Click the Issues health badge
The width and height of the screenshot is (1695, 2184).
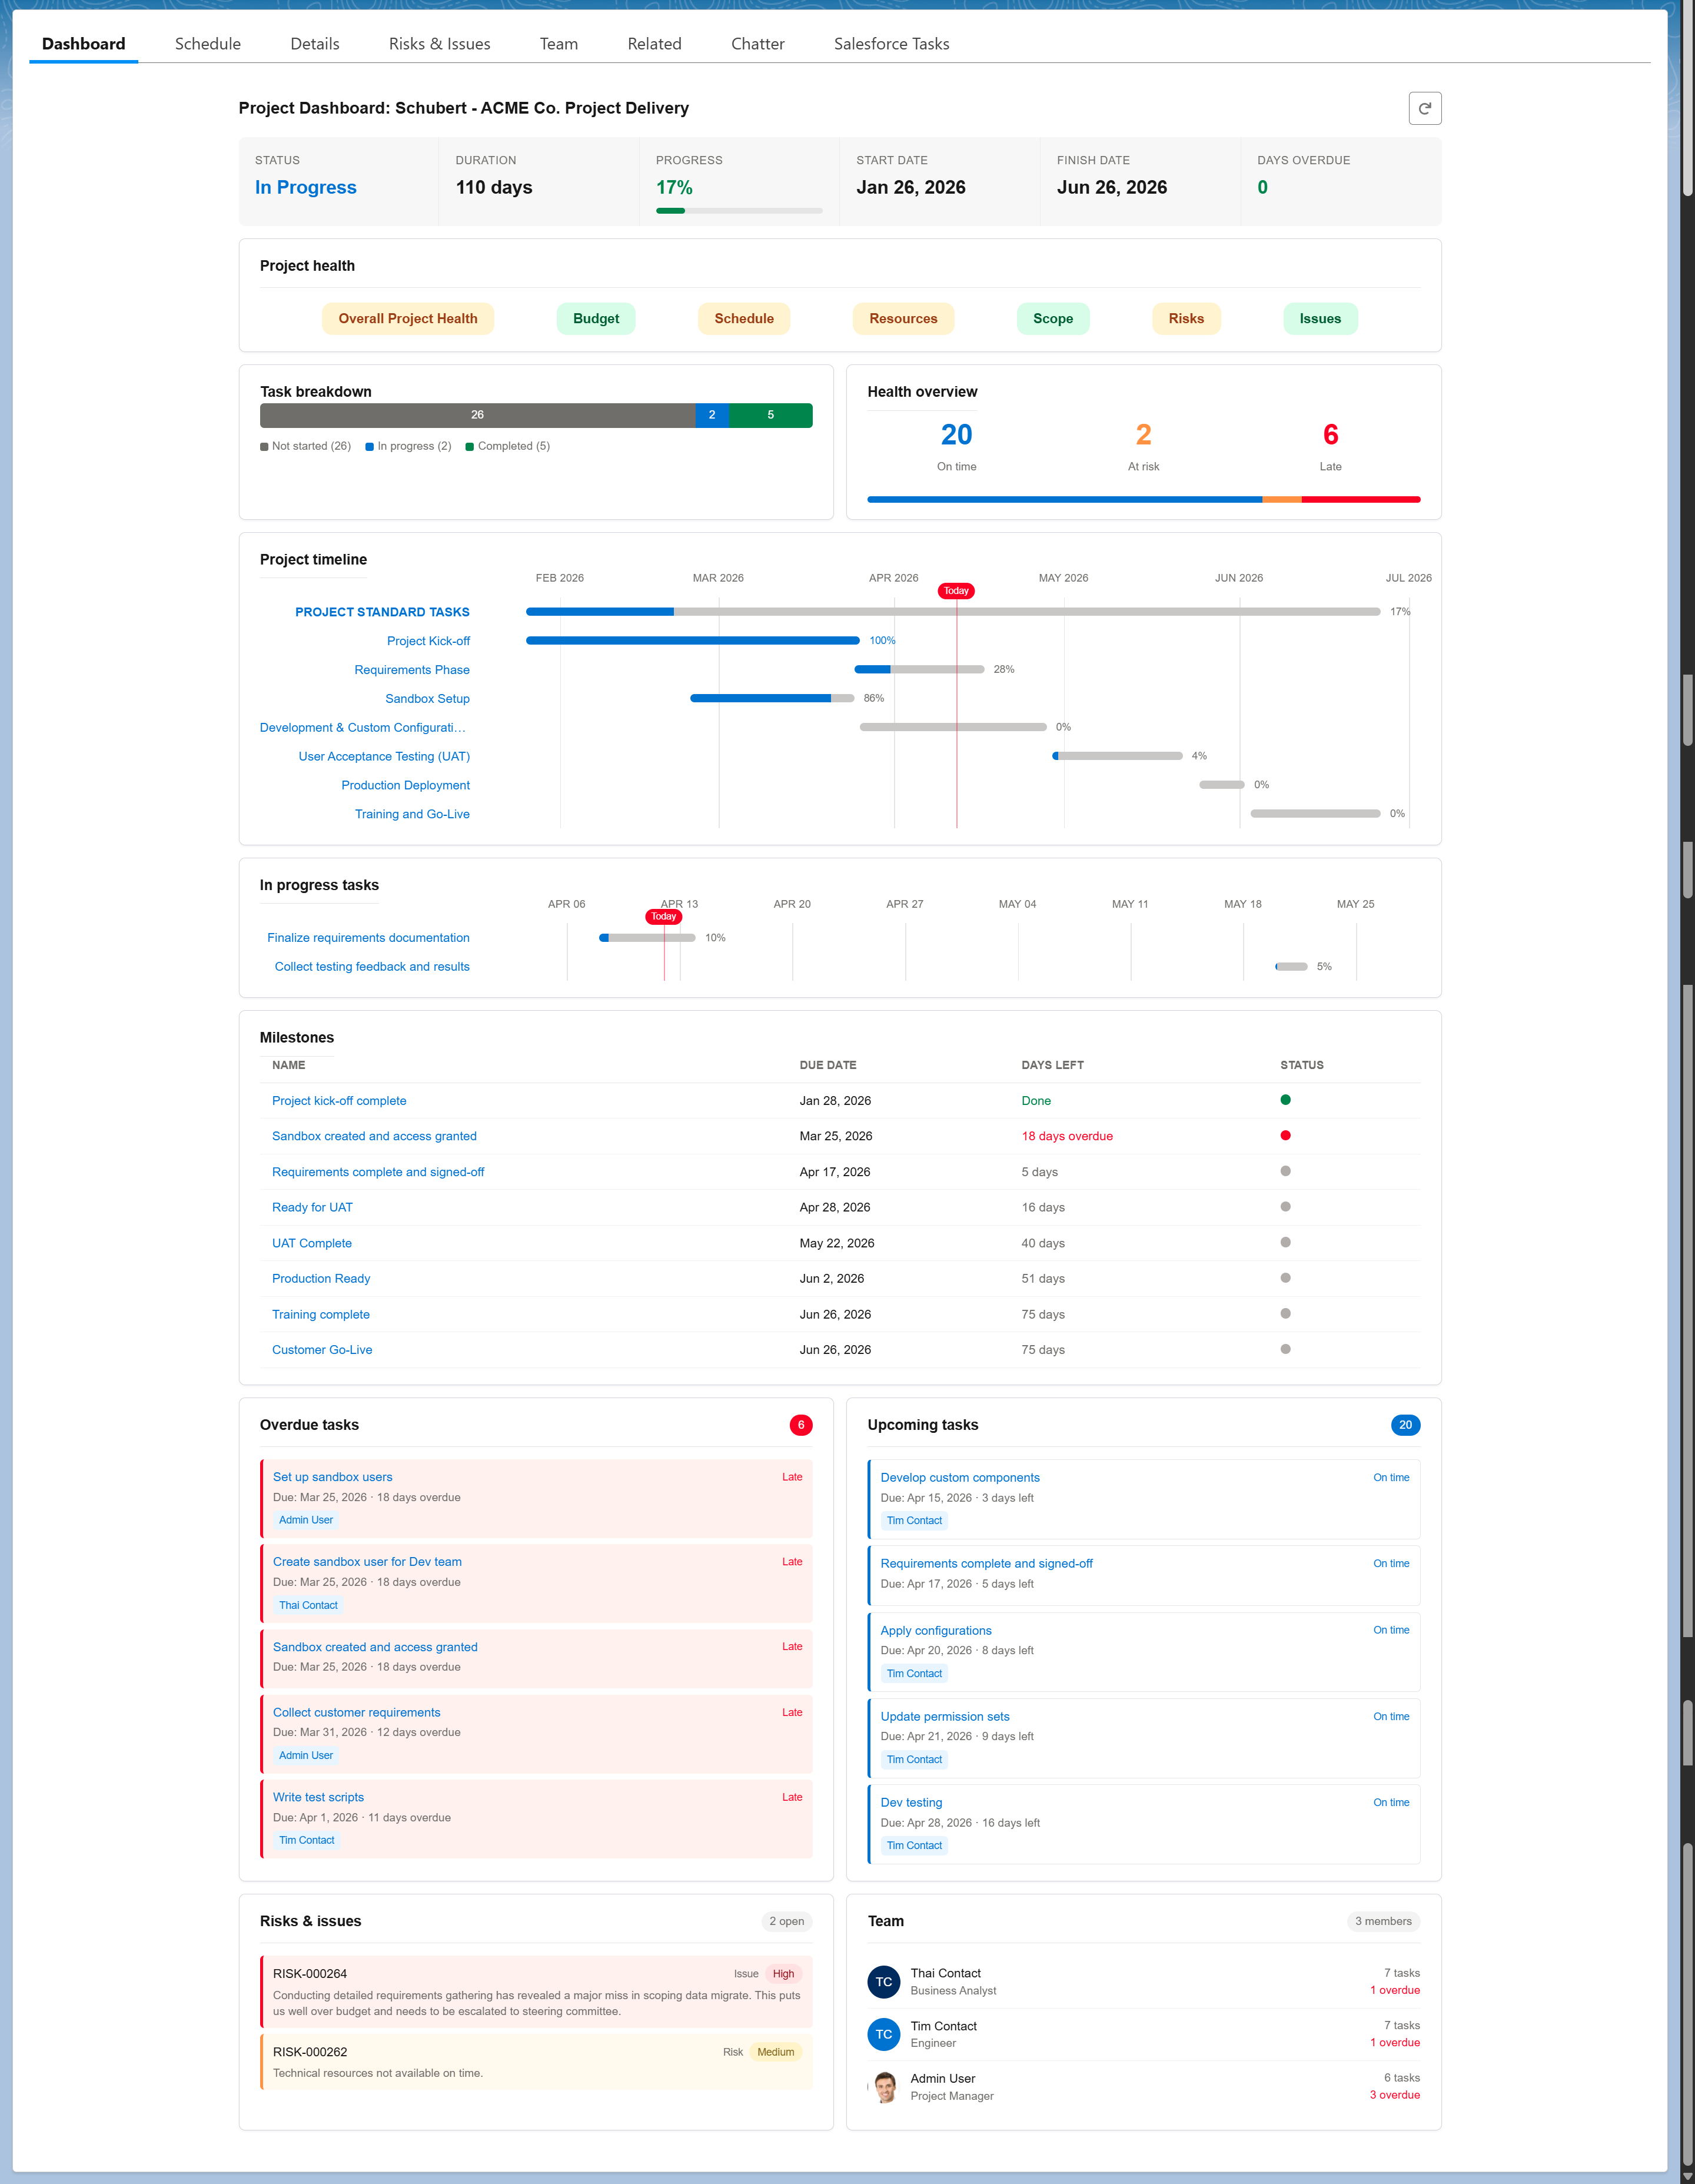pyautogui.click(x=1320, y=319)
